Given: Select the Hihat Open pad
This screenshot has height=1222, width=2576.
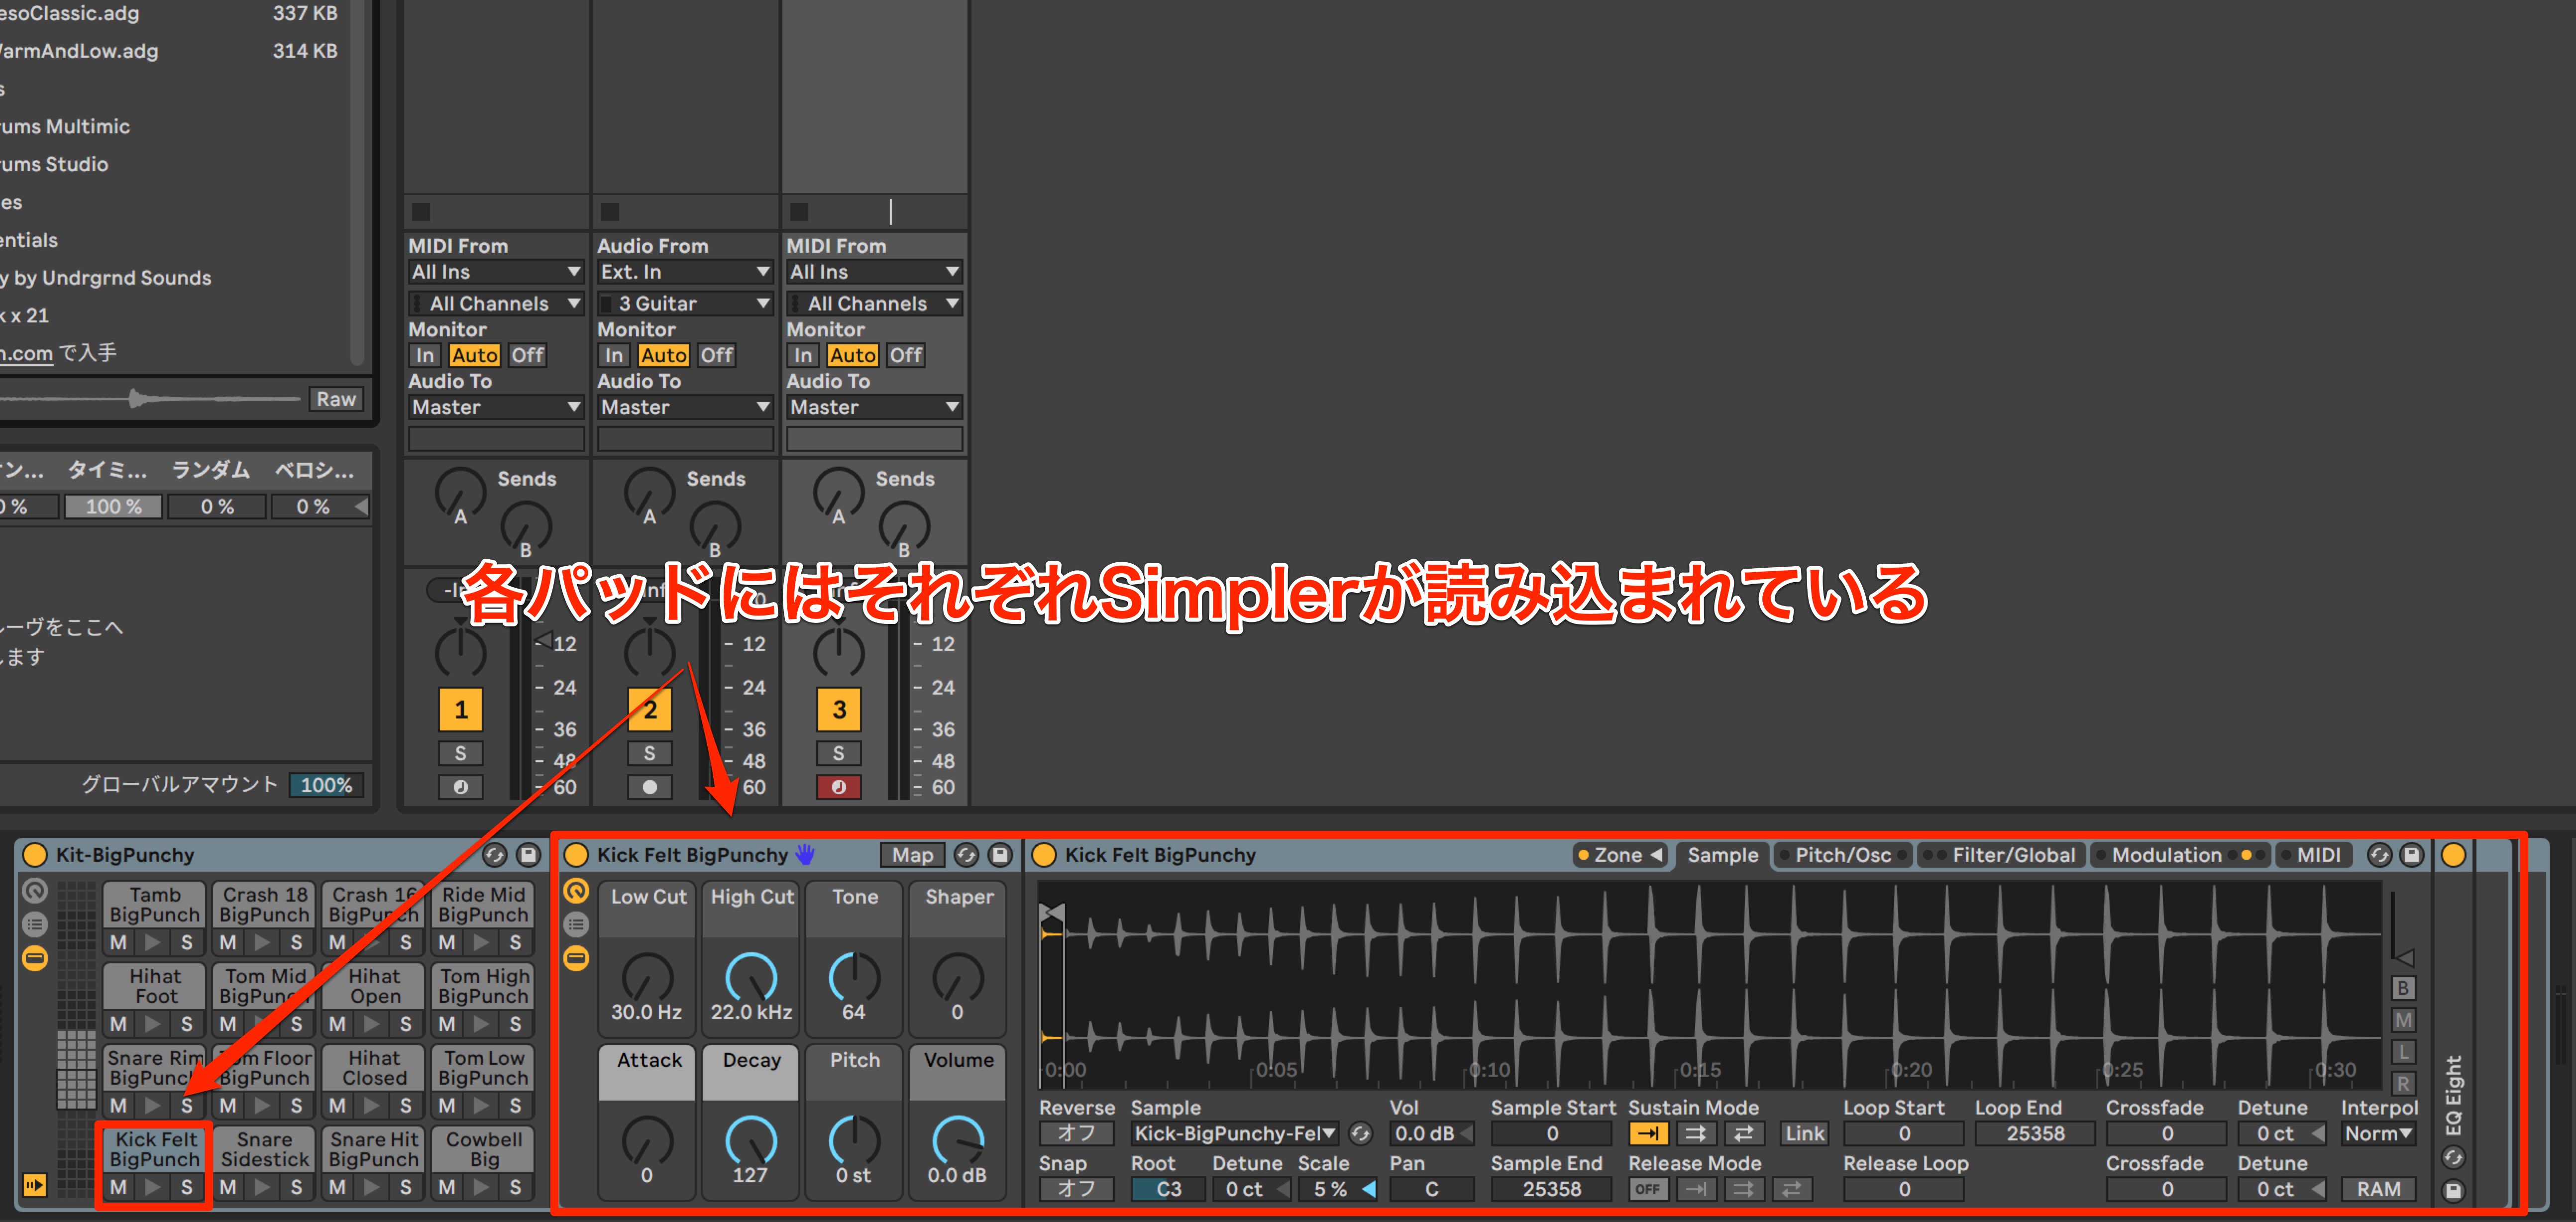Looking at the screenshot, I should coord(374,987).
